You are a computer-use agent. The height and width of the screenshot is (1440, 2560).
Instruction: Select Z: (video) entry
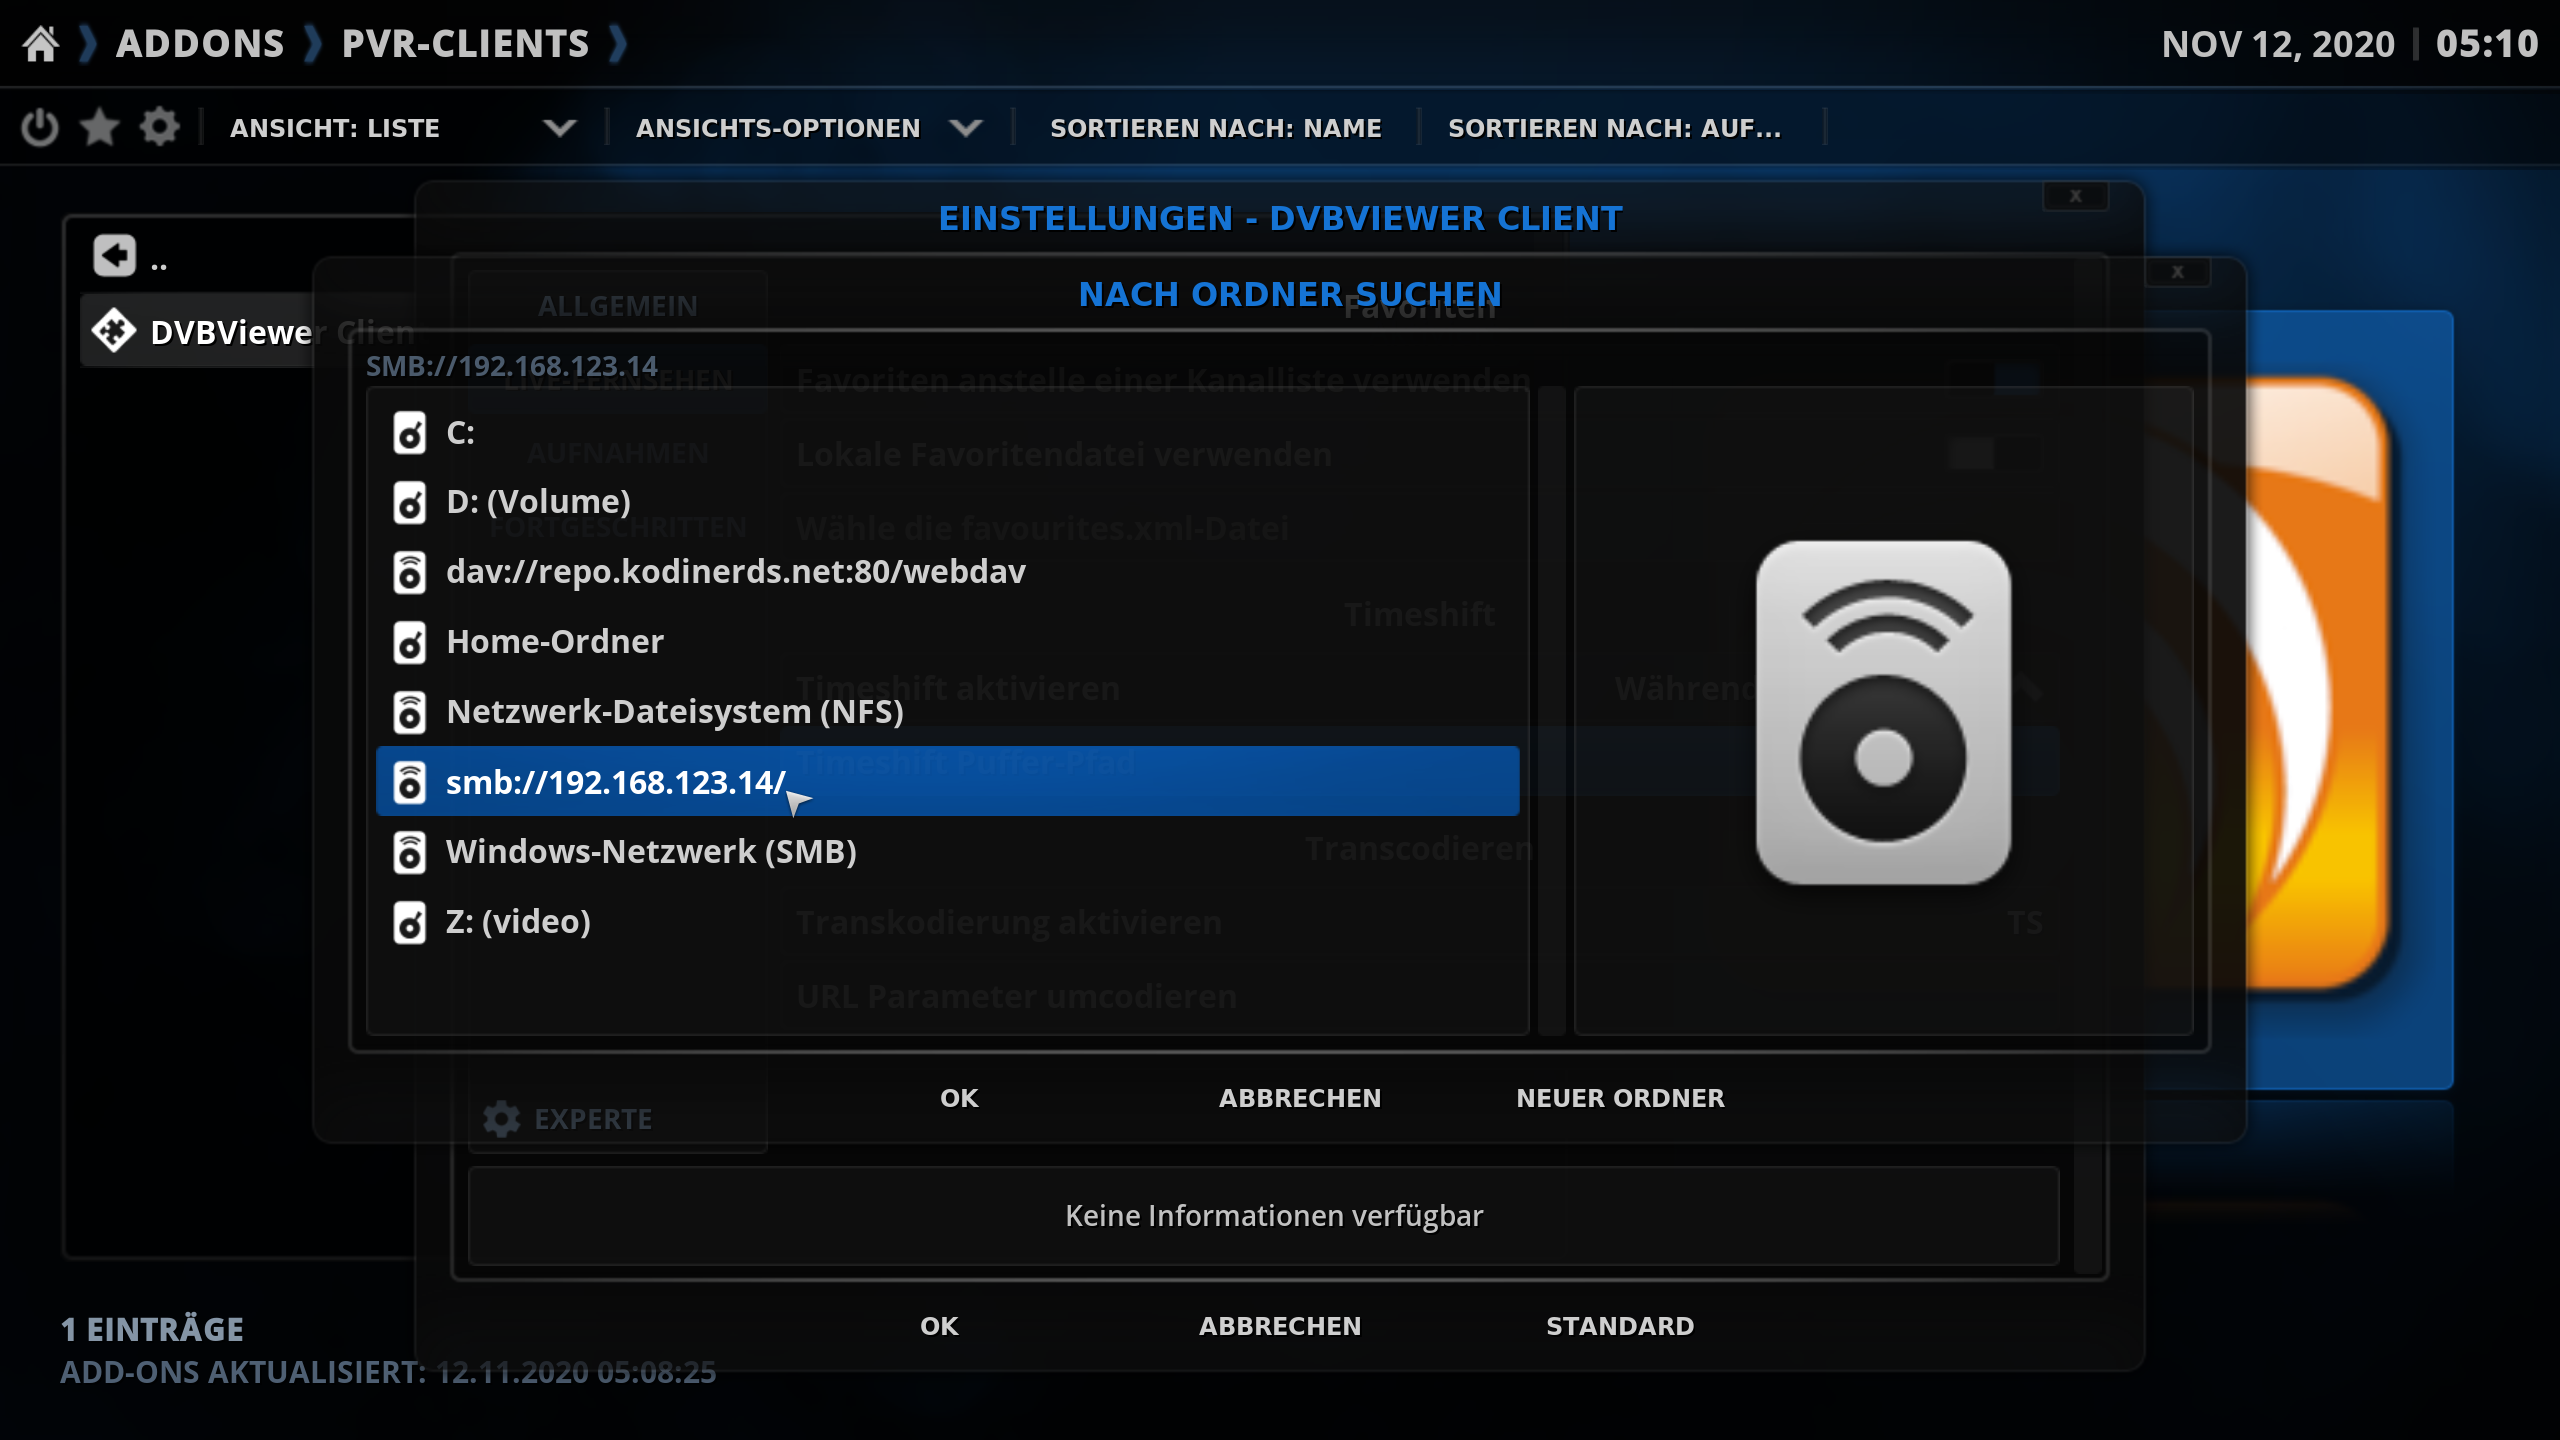click(x=947, y=922)
